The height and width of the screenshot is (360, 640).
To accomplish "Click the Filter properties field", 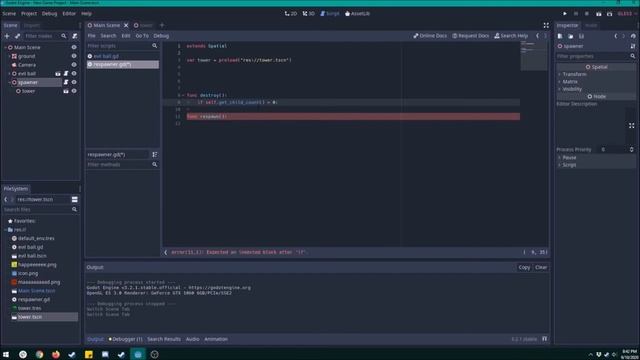I will tap(596, 56).
